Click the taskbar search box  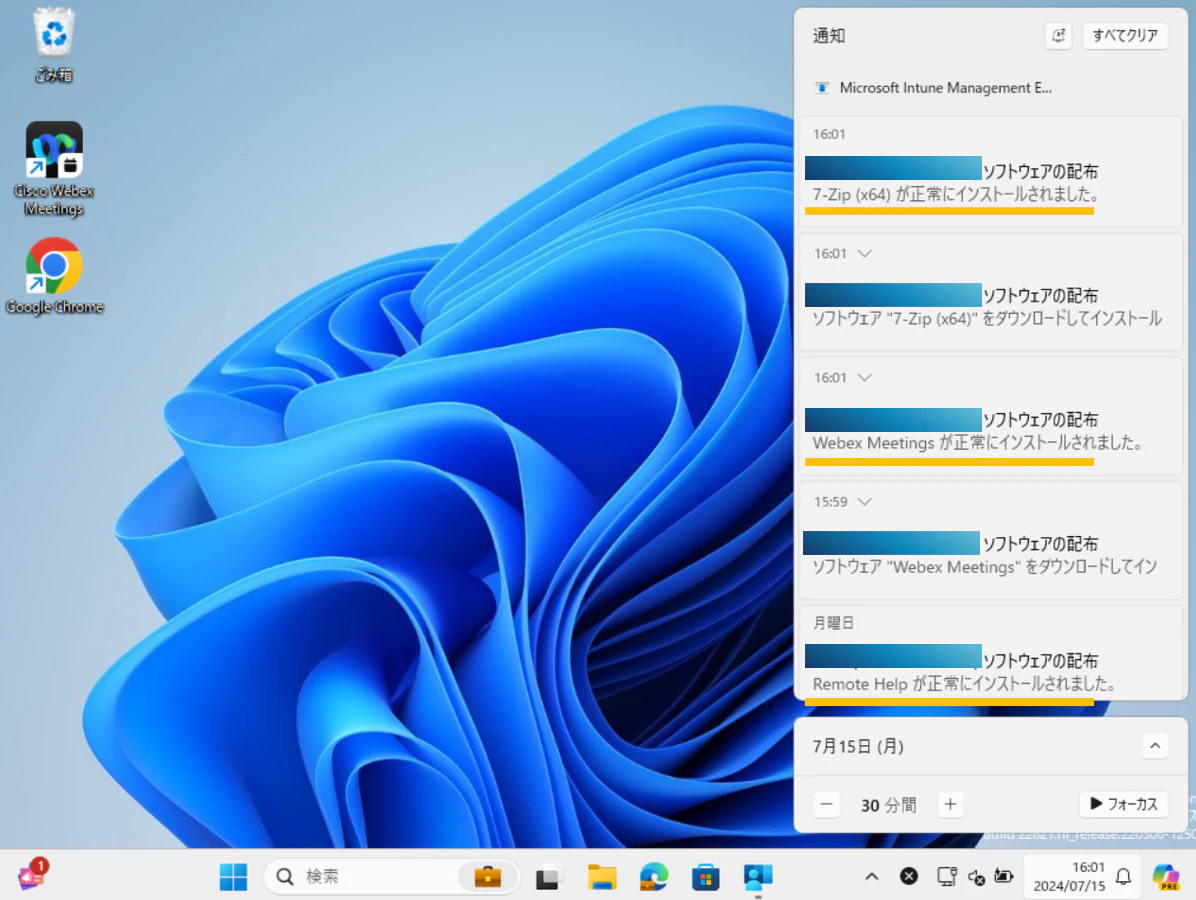(x=391, y=876)
